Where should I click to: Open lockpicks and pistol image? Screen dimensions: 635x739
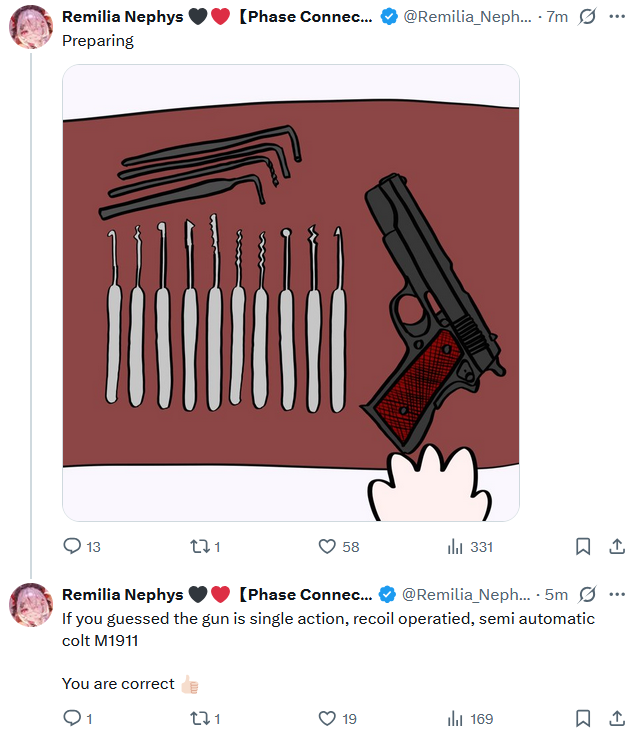(291, 293)
